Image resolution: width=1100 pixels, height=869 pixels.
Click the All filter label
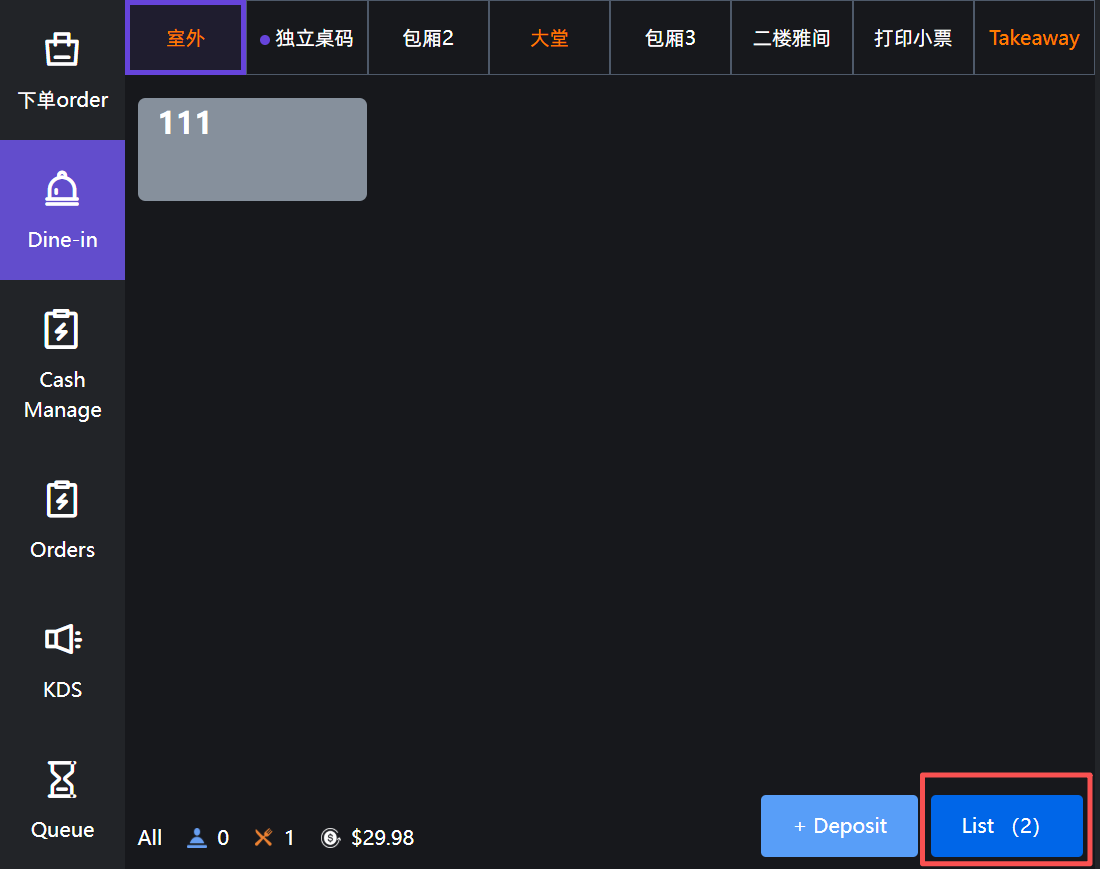point(150,838)
